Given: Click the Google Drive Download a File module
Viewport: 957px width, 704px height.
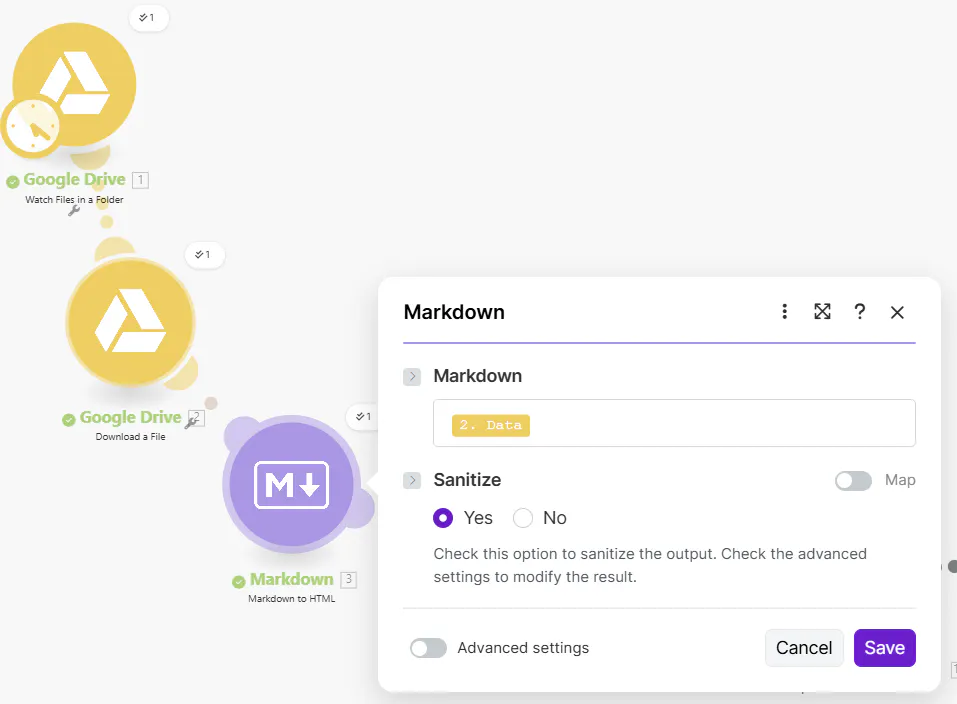Looking at the screenshot, I should point(130,322).
